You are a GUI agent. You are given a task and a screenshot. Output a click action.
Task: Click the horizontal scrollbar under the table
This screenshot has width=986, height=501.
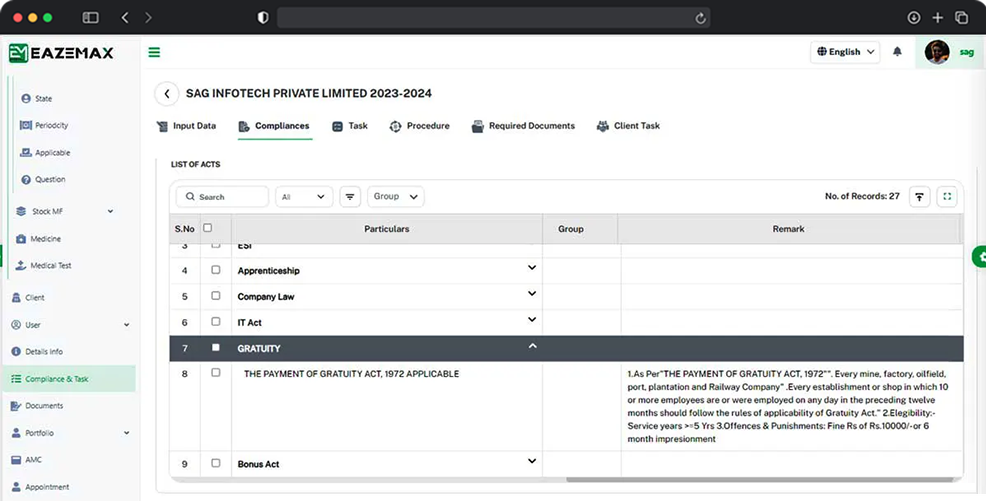760,480
